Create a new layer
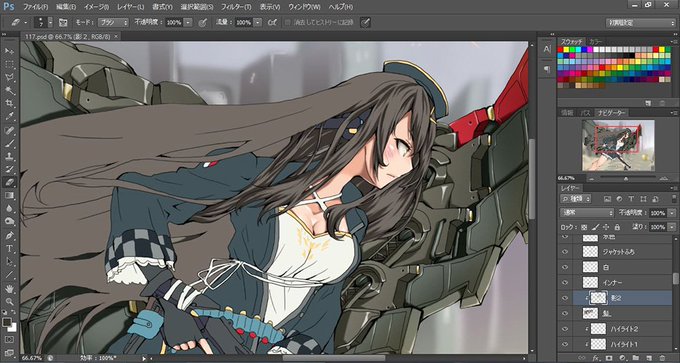This screenshot has height=363, width=680. point(649,358)
